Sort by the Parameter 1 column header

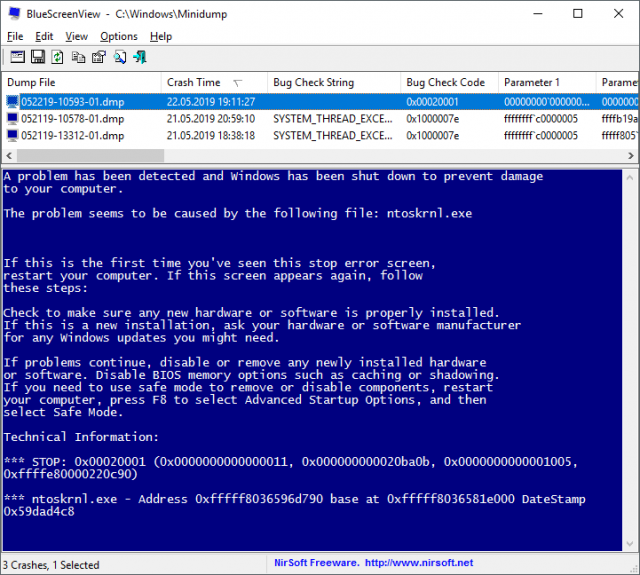(x=547, y=82)
